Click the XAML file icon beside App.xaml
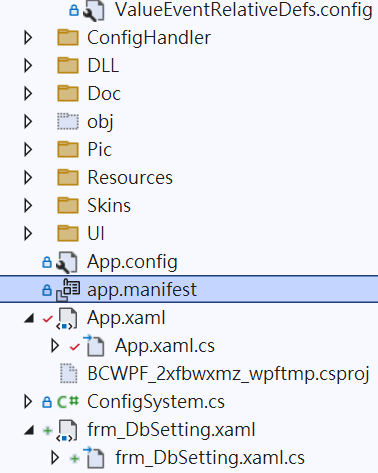378x473 pixels. [x=68, y=318]
